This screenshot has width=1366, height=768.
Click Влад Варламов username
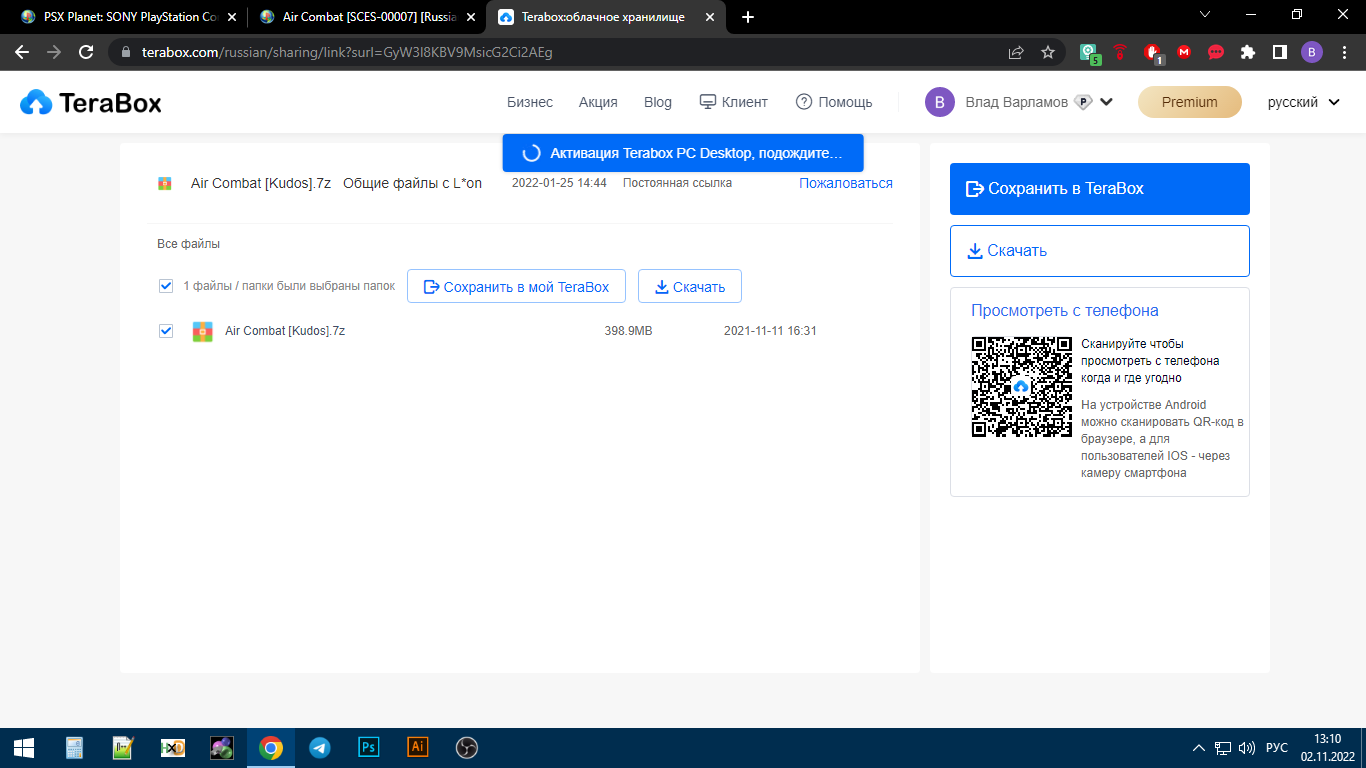pyautogui.click(x=1016, y=102)
